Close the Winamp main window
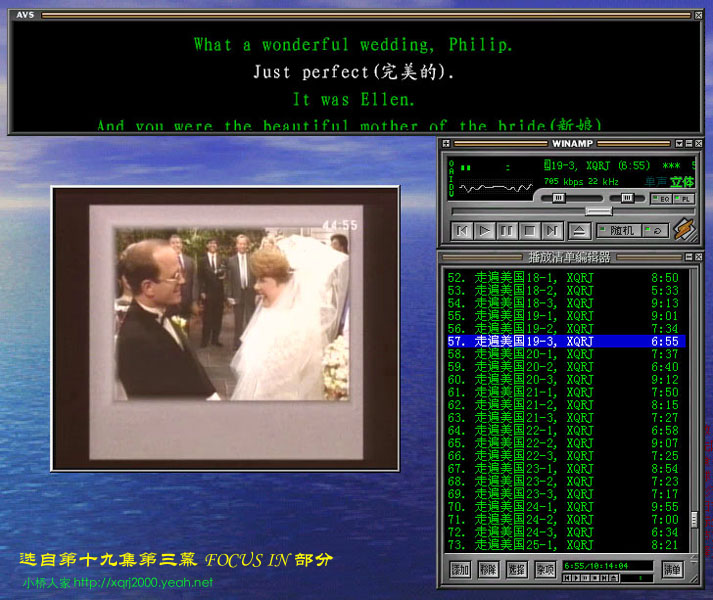 click(698, 144)
